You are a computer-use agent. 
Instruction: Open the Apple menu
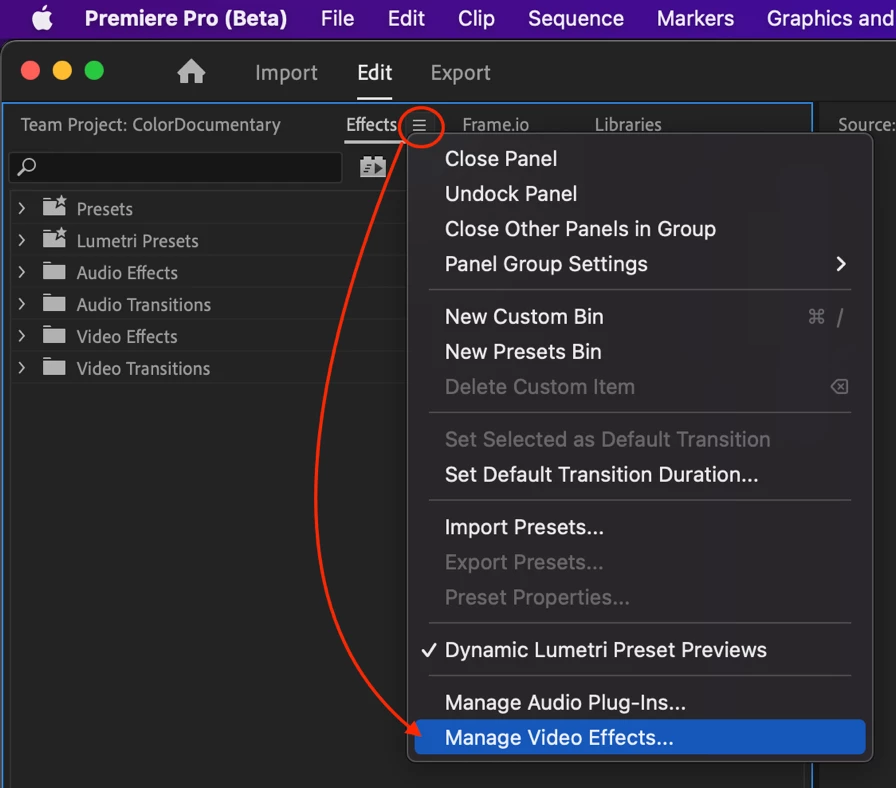42,18
